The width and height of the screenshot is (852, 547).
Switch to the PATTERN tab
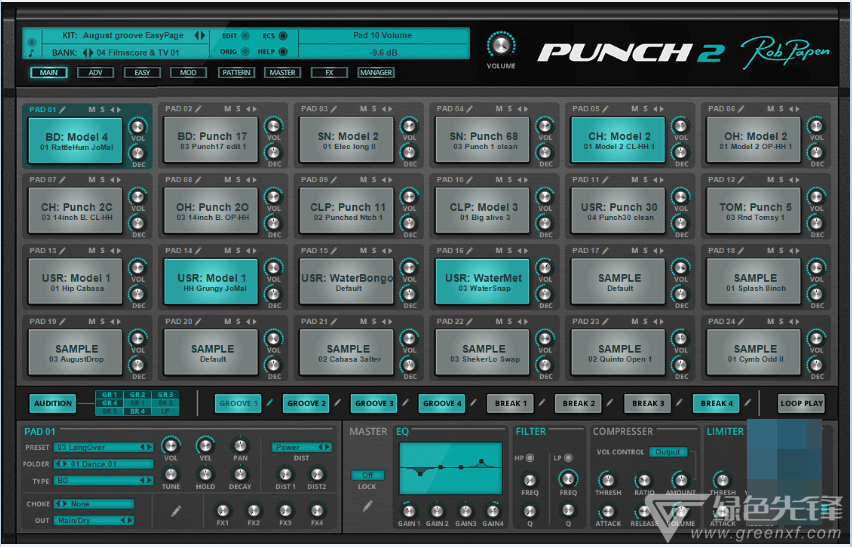[x=236, y=72]
